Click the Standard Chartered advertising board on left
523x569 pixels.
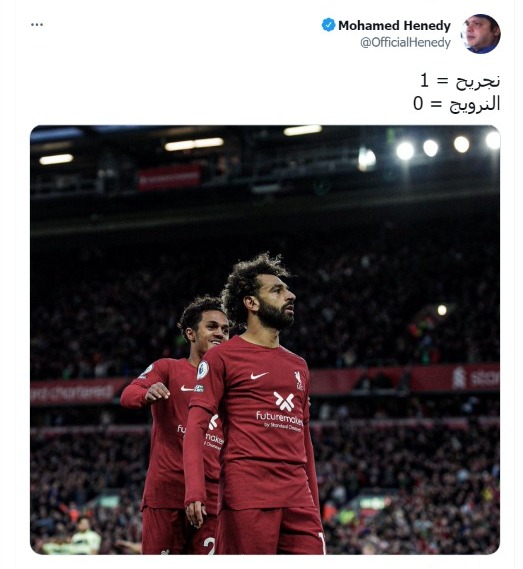click(x=74, y=393)
